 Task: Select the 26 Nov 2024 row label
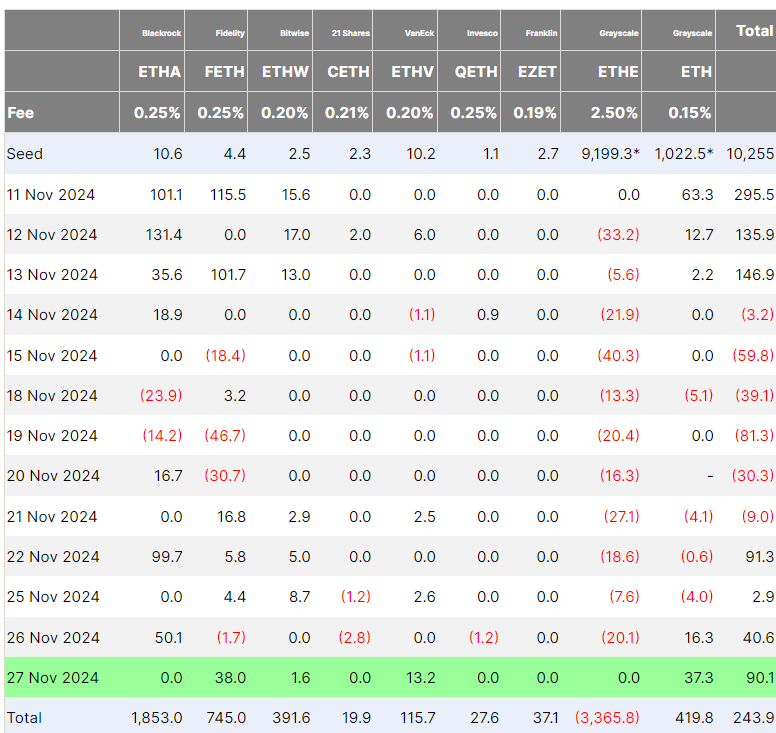point(53,638)
